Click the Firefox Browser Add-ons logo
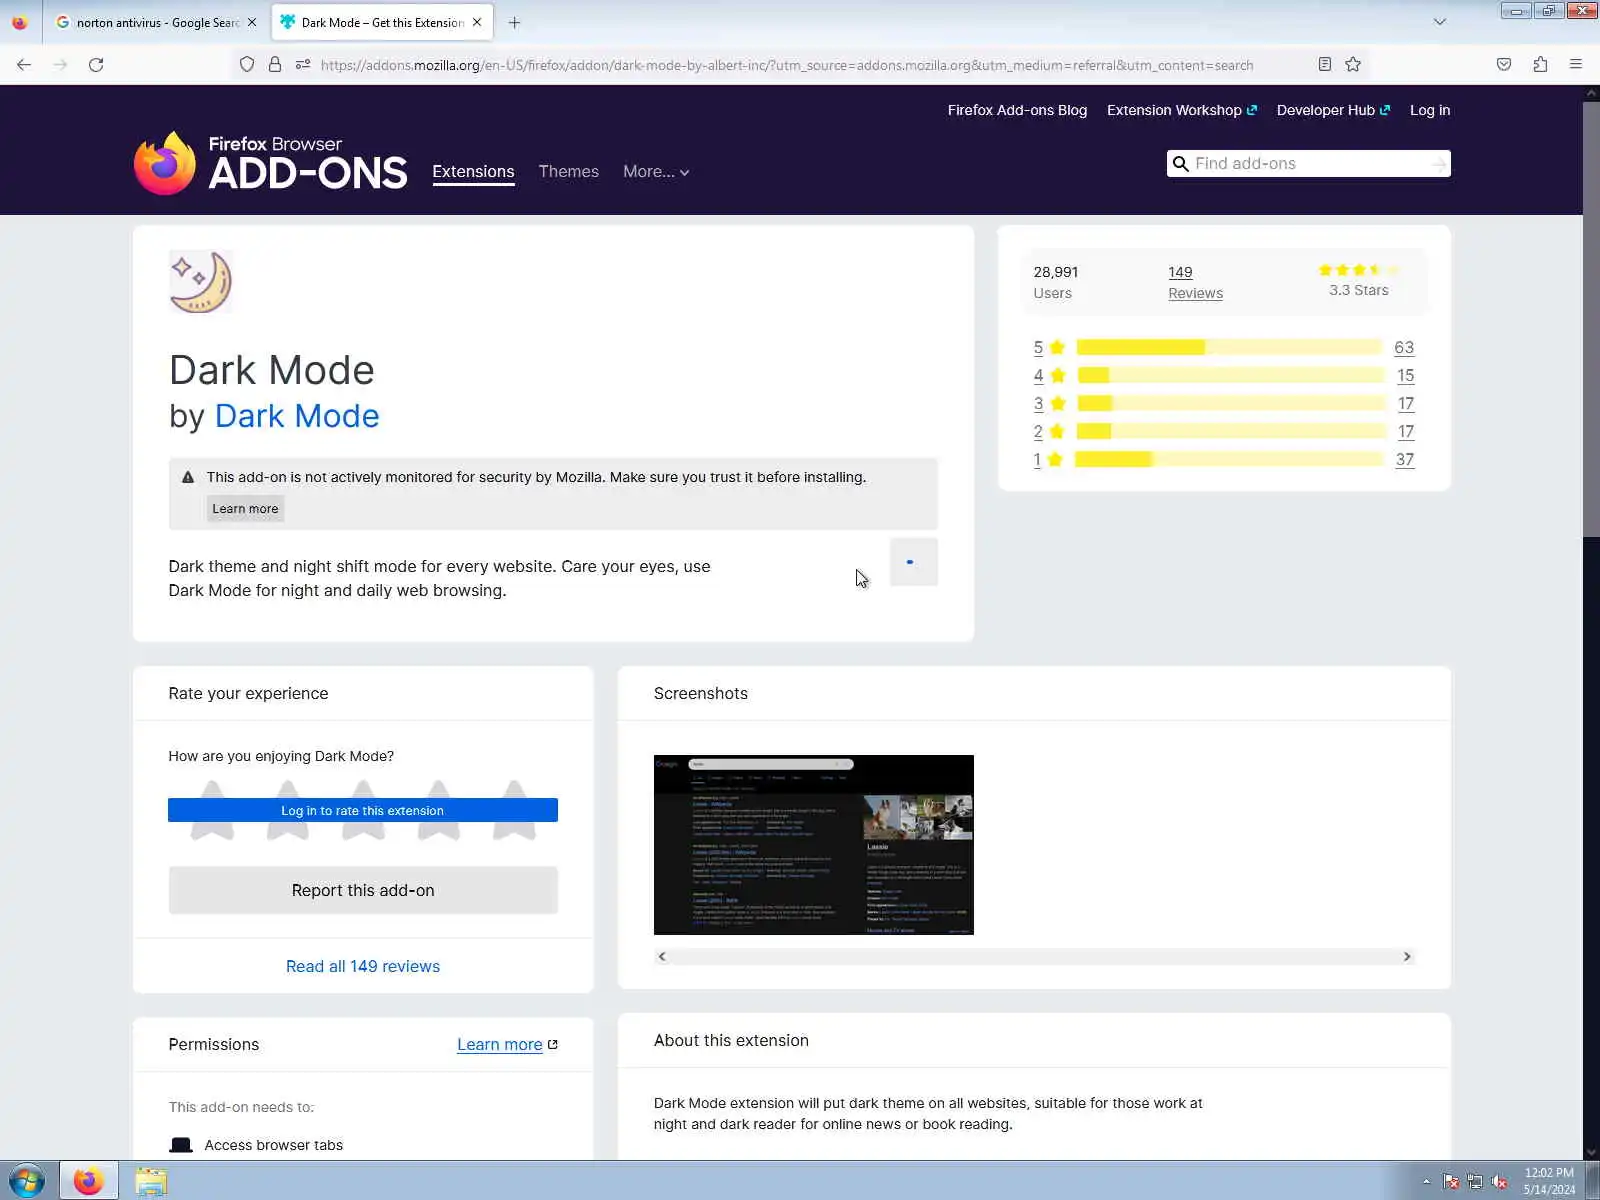The width and height of the screenshot is (1600, 1200). pyautogui.click(x=270, y=163)
